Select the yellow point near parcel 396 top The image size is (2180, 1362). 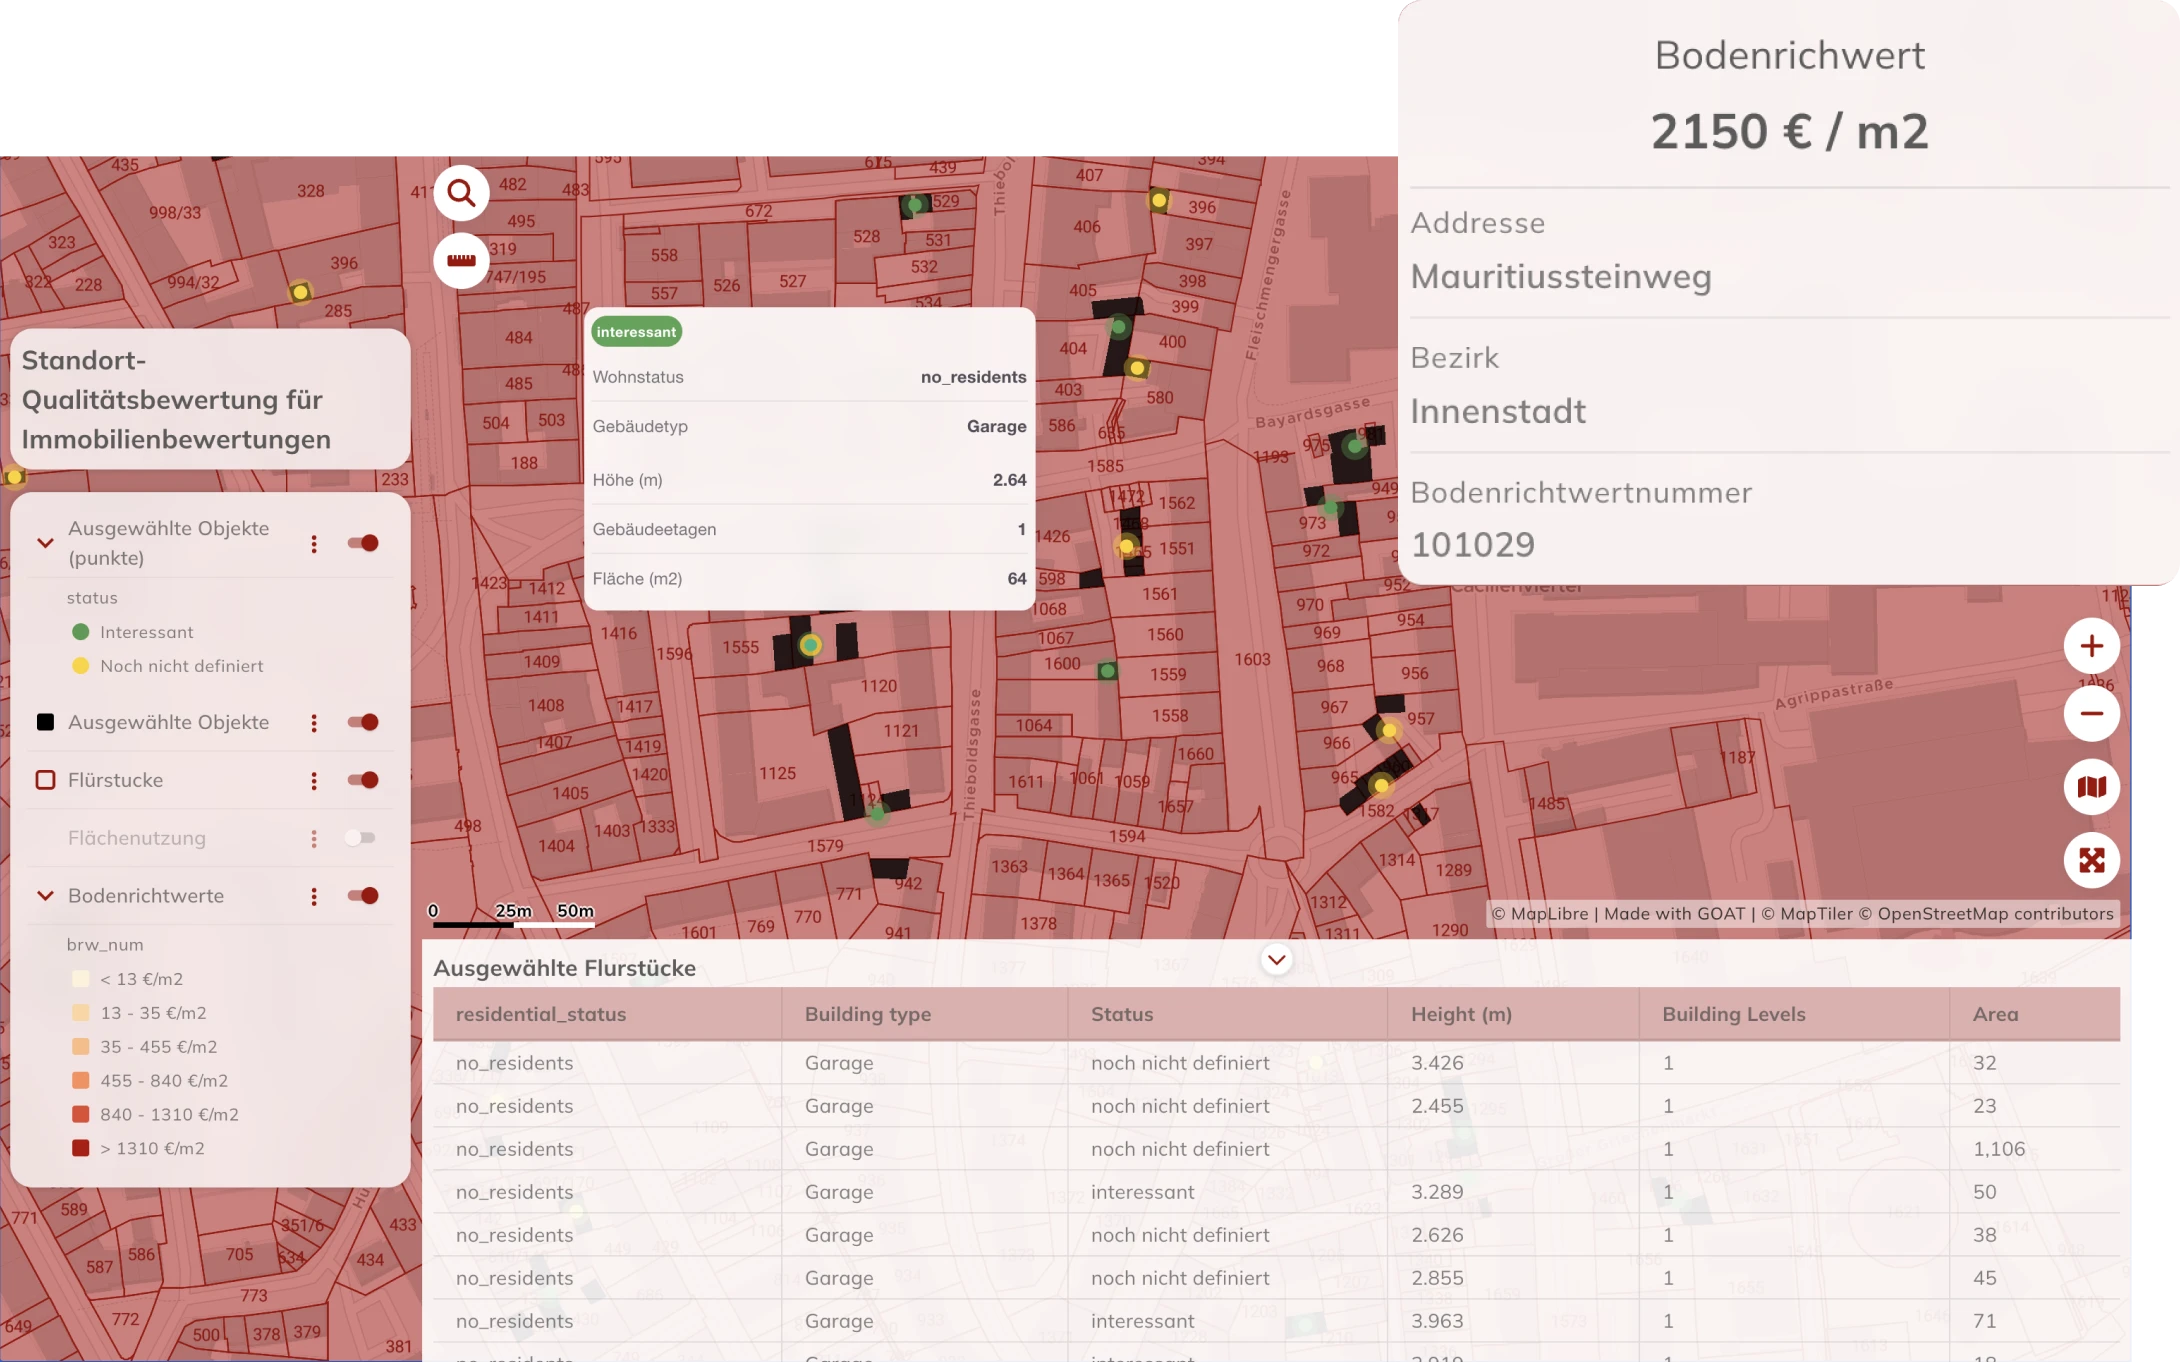click(x=1158, y=200)
